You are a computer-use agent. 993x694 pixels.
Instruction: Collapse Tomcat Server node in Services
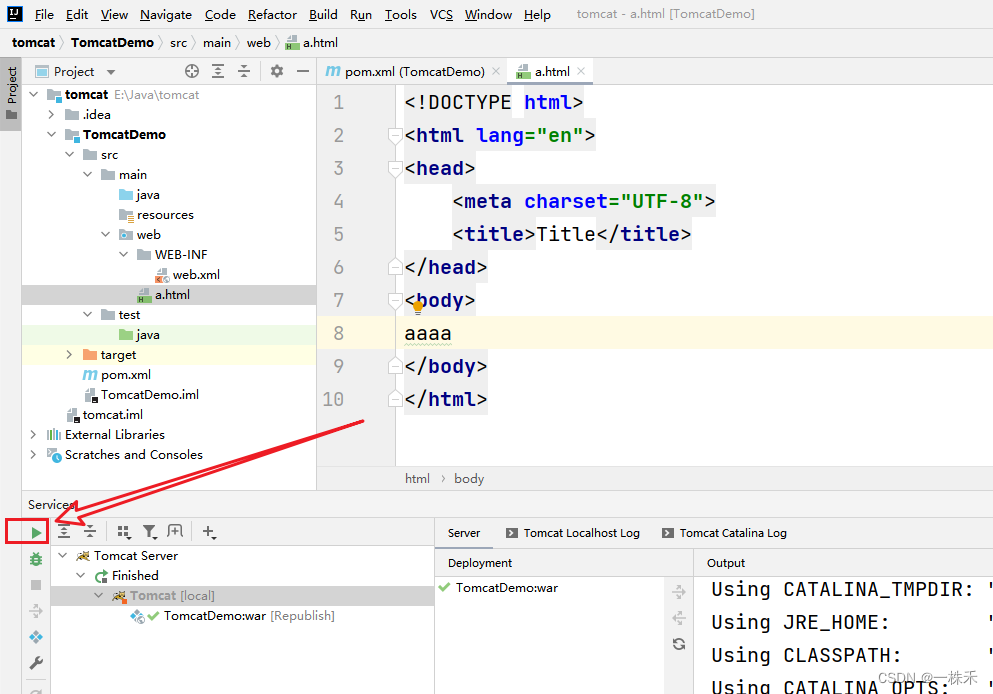pyautogui.click(x=63, y=555)
